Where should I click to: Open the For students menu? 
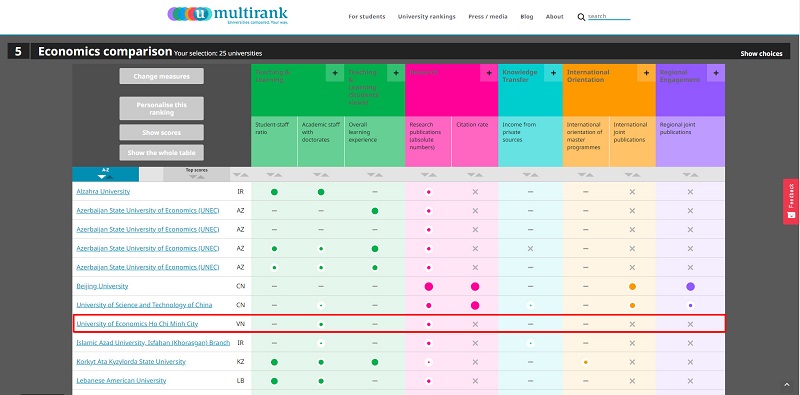click(367, 16)
